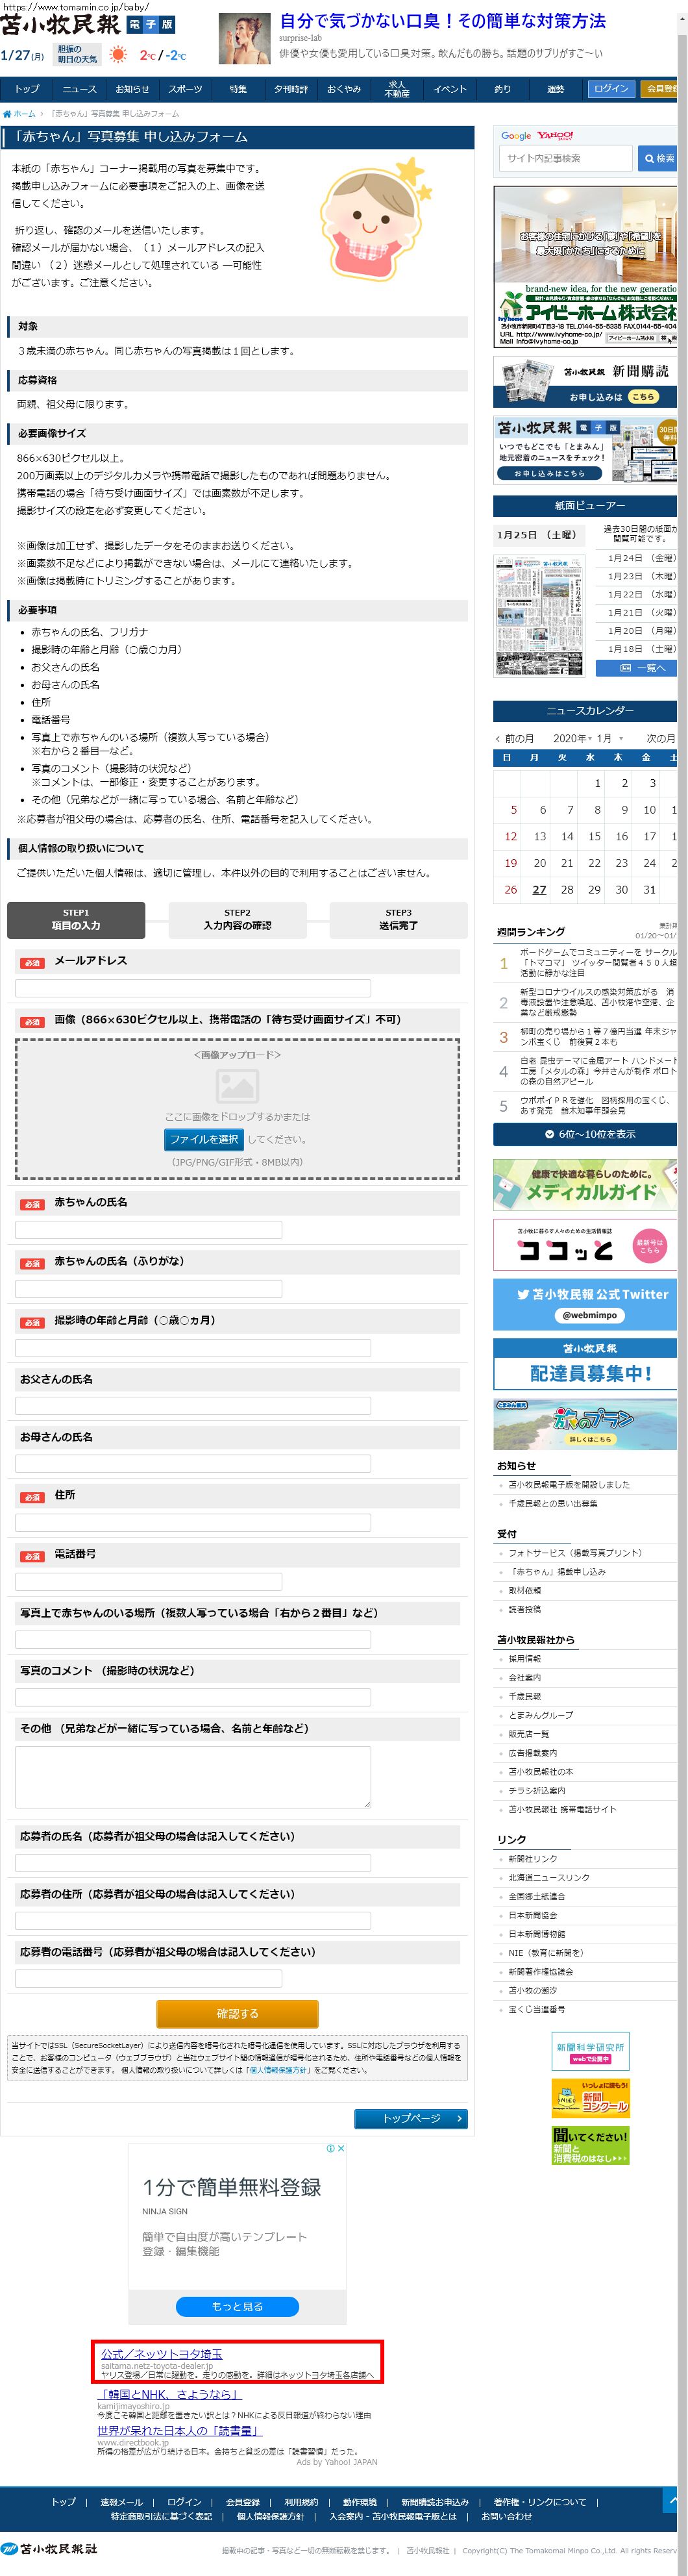Expand ranking with 6位〜10位を表示

pyautogui.click(x=585, y=1134)
